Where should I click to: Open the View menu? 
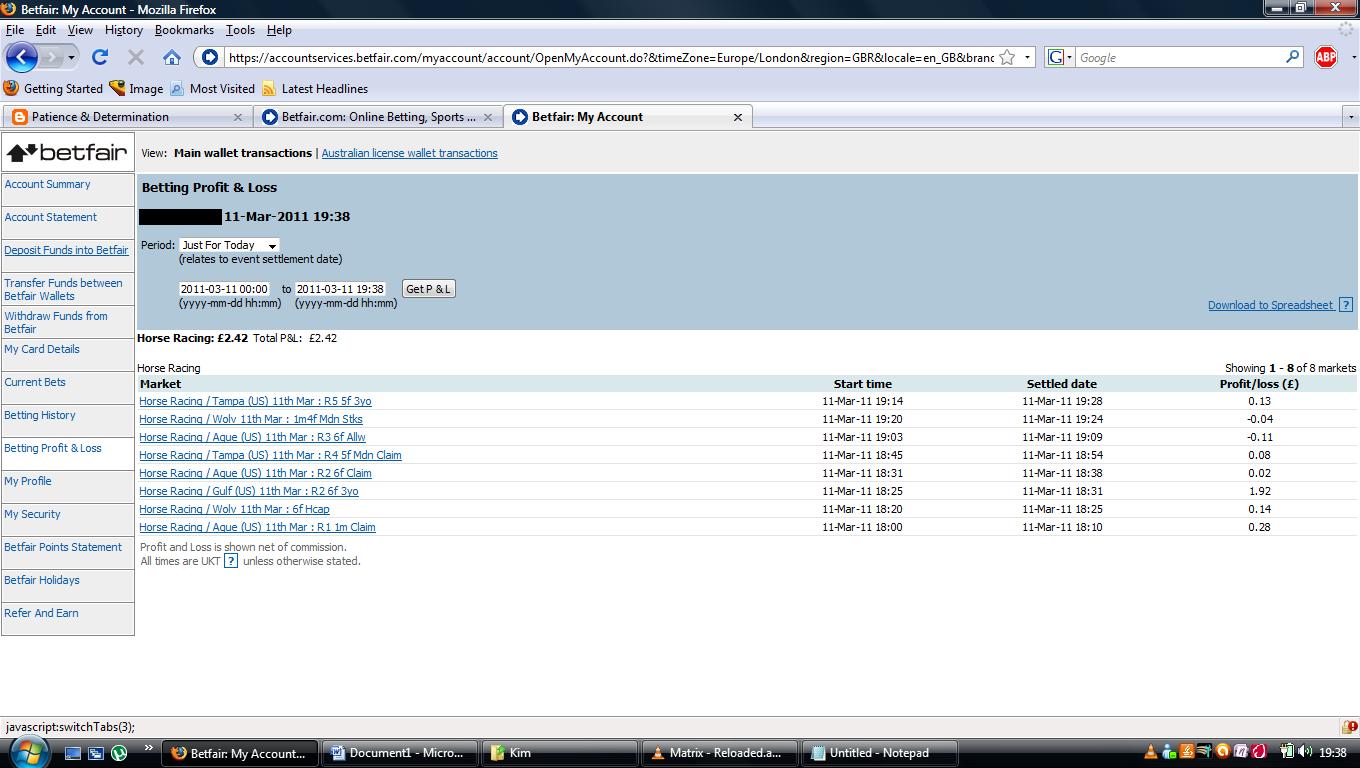point(80,30)
